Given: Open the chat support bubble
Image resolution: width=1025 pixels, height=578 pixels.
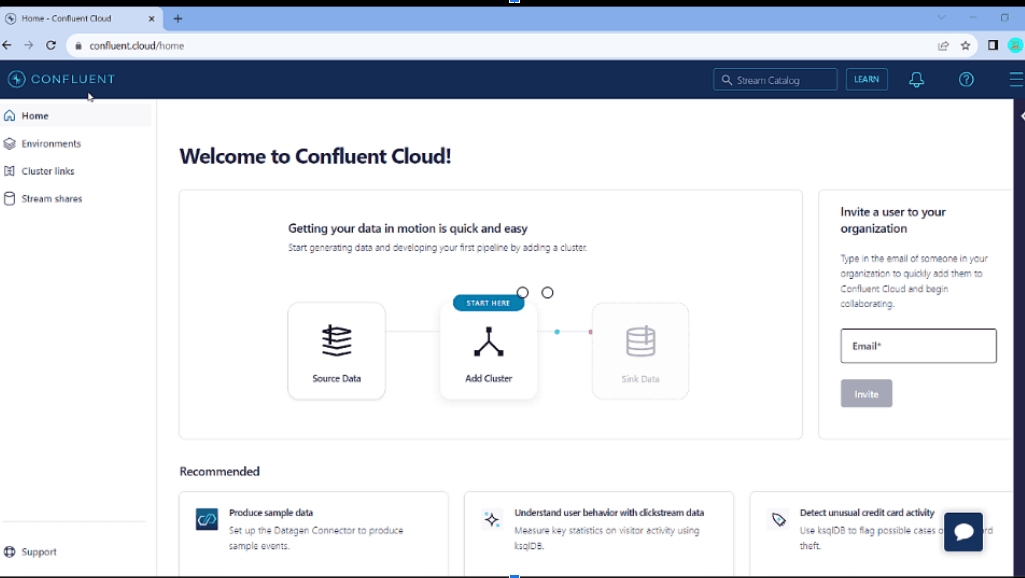Looking at the screenshot, I should coord(962,531).
